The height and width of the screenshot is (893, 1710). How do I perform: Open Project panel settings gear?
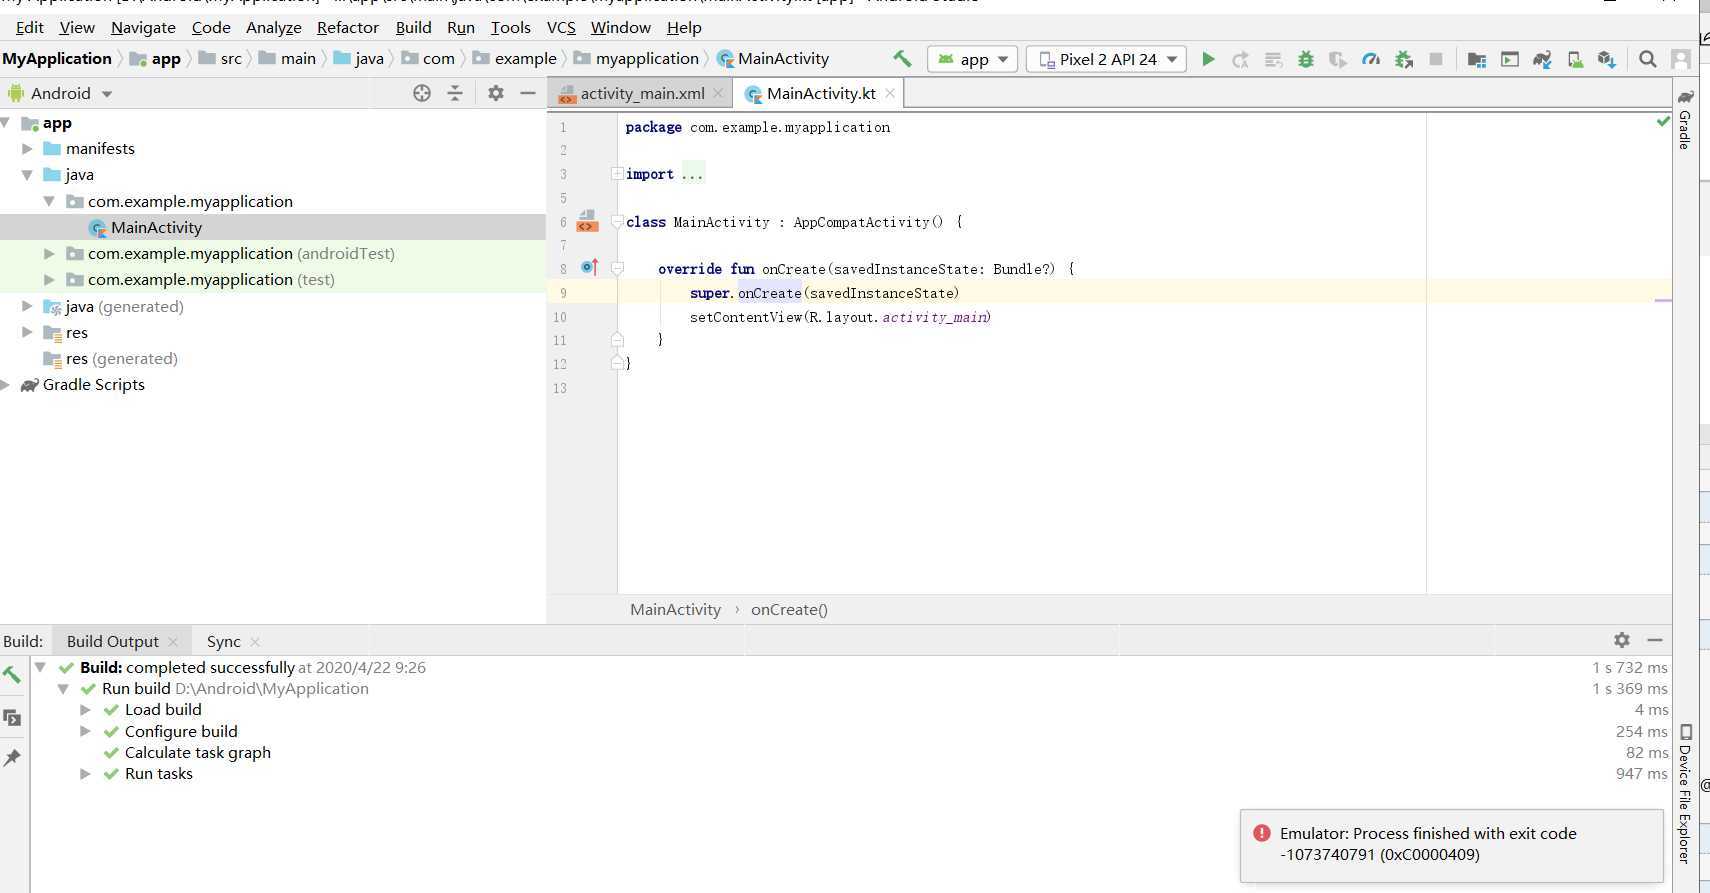(495, 93)
